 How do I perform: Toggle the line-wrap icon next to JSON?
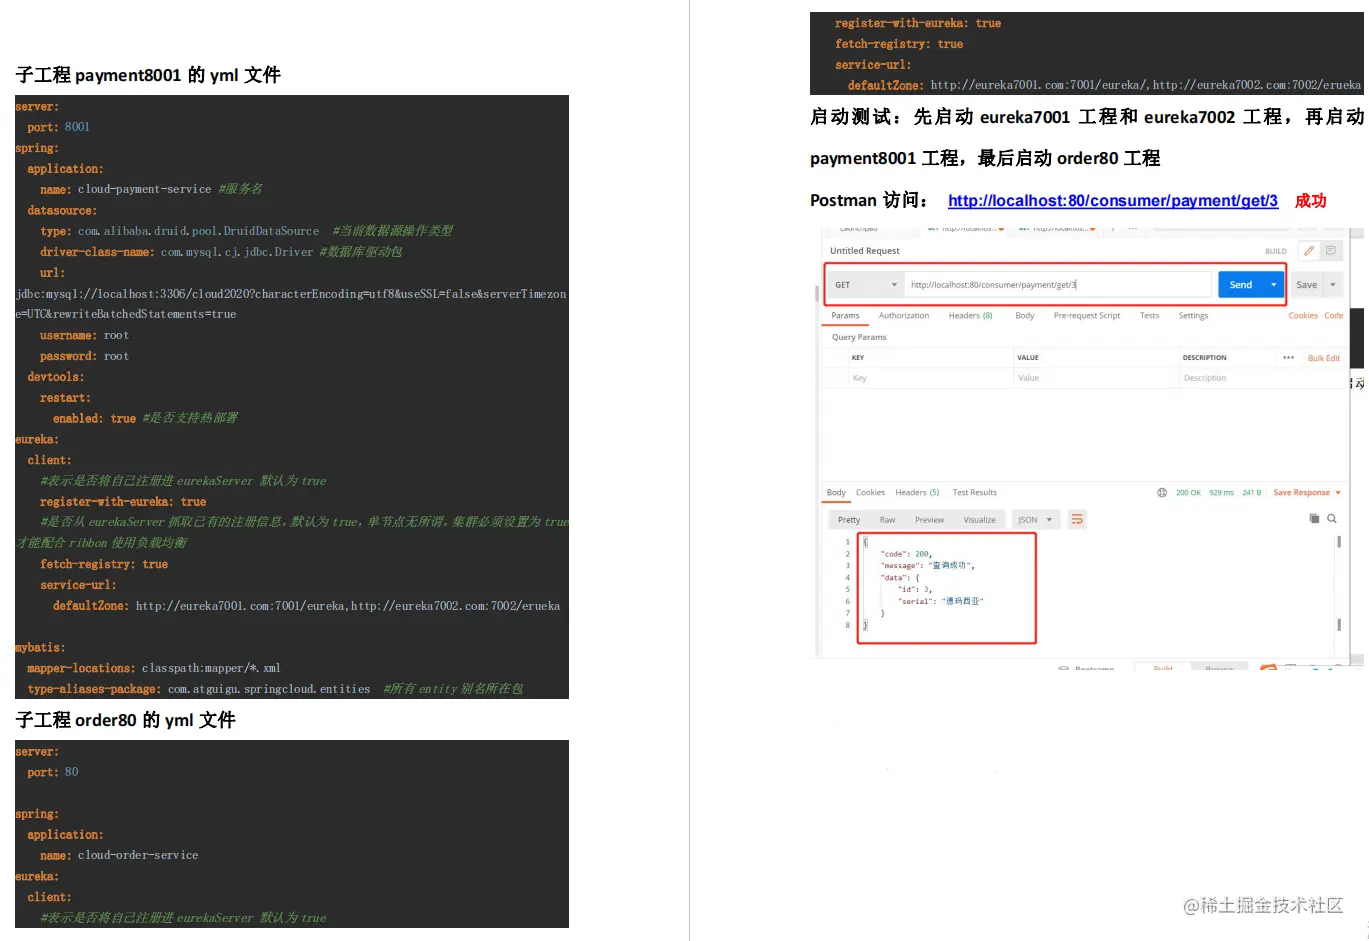(x=1077, y=519)
